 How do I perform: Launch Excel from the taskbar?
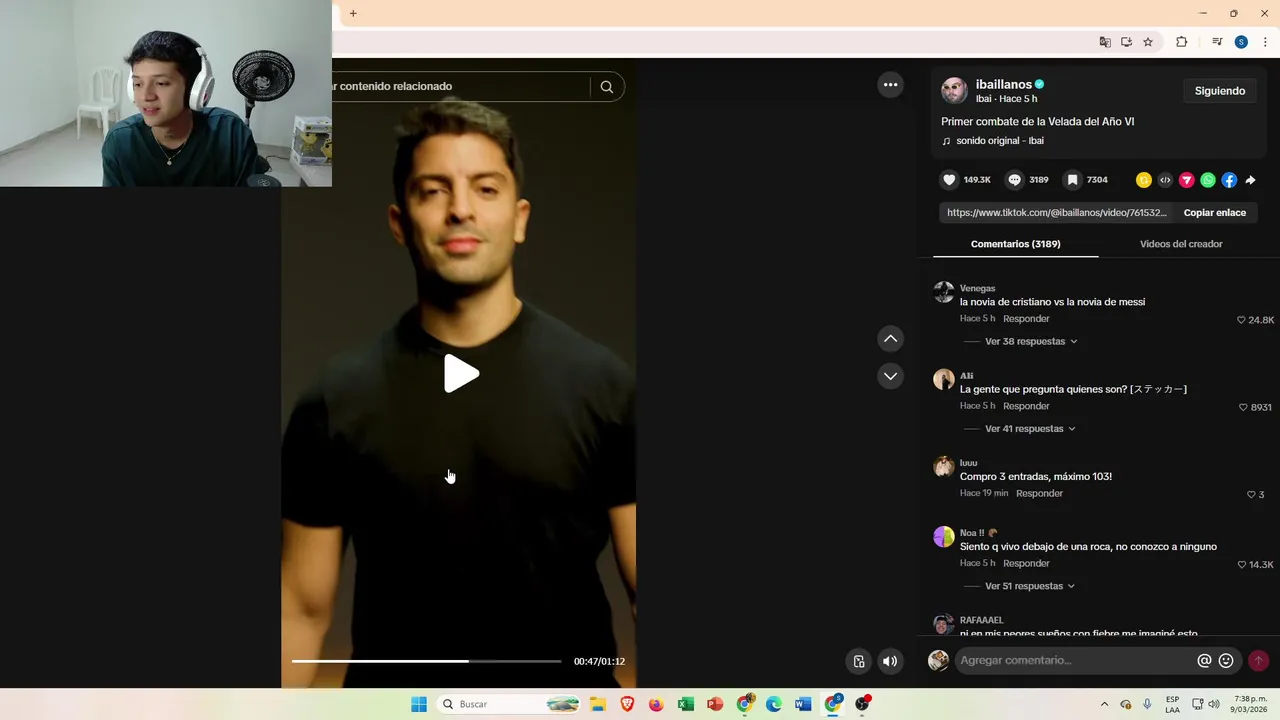(x=685, y=704)
